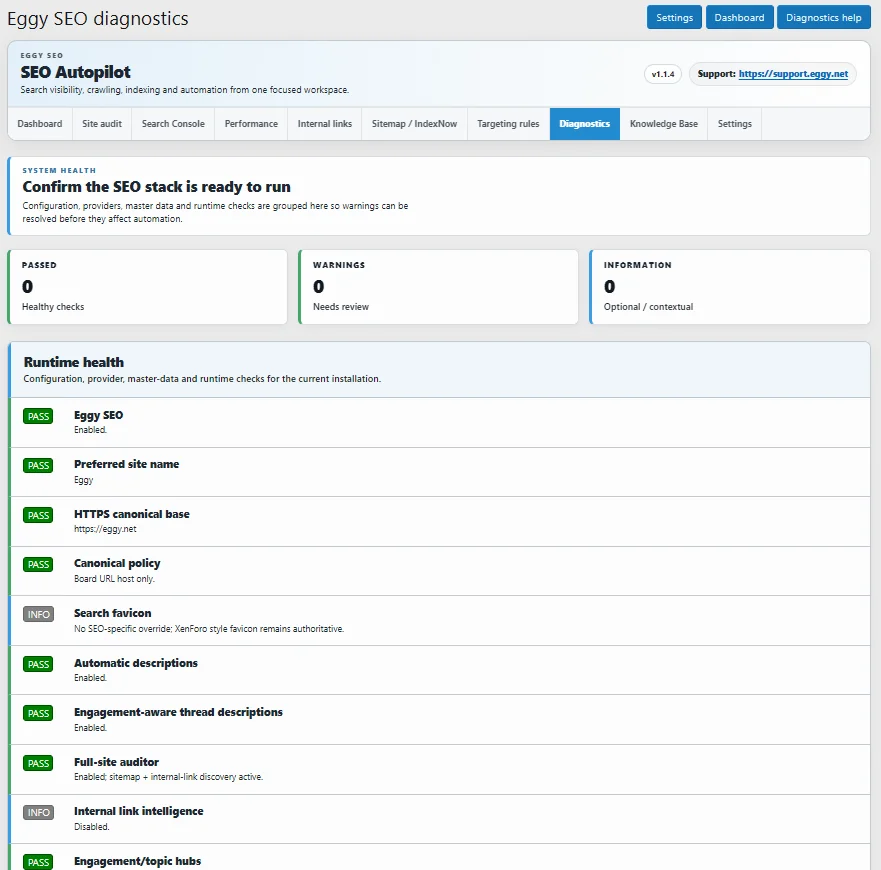
Task: Select the 'Preferred site name' title
Action: 126,464
